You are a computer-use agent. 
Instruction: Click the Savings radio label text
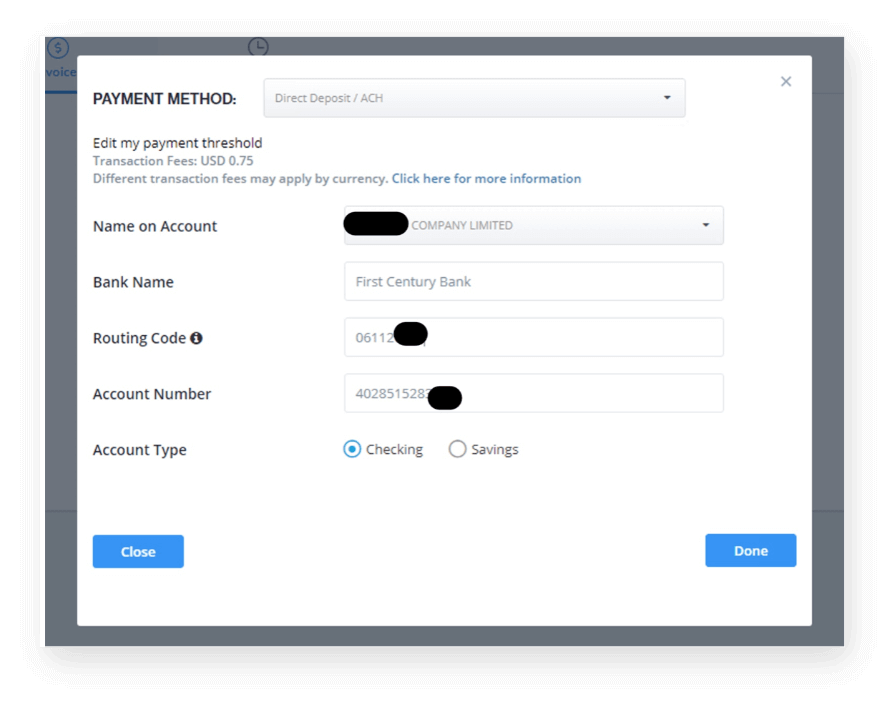tap(494, 450)
